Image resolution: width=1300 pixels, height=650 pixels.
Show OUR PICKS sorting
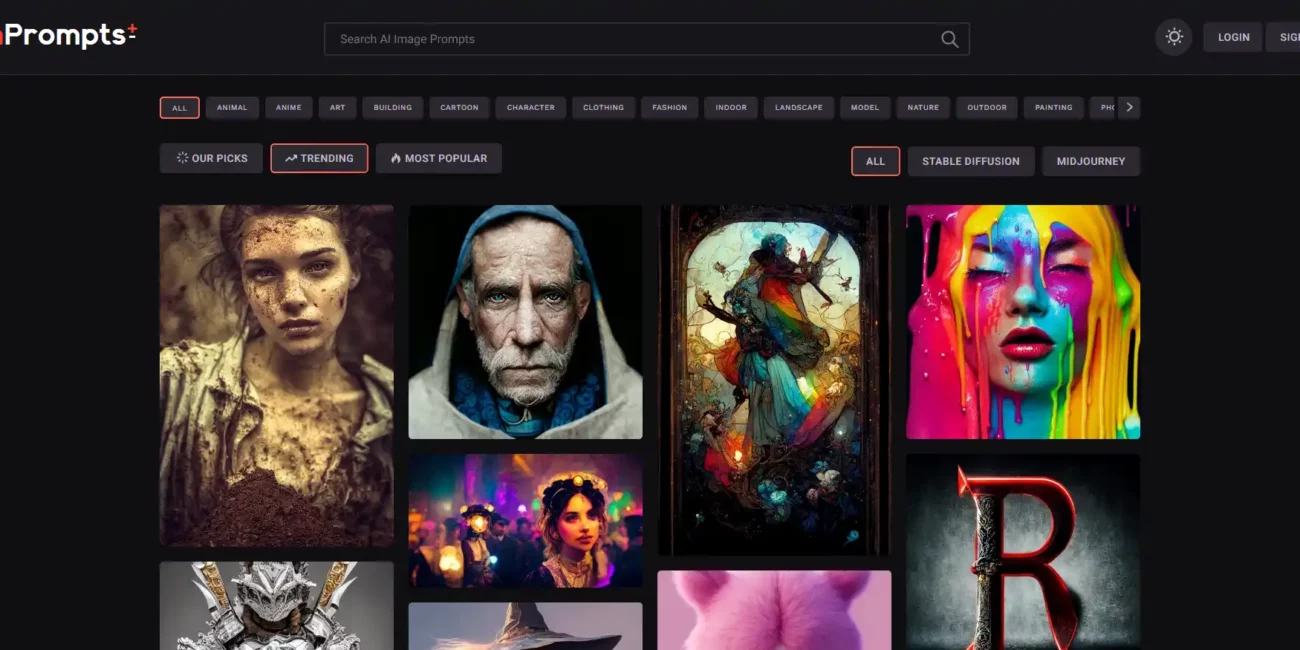[211, 158]
